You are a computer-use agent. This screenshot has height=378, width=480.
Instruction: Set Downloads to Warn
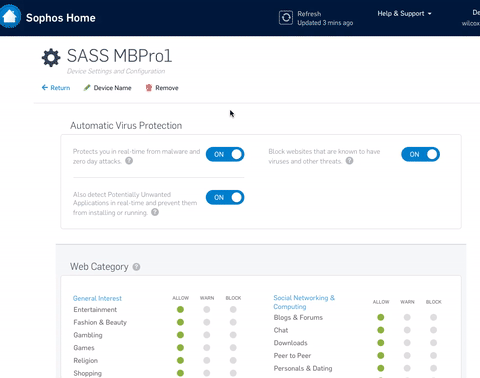(407, 343)
